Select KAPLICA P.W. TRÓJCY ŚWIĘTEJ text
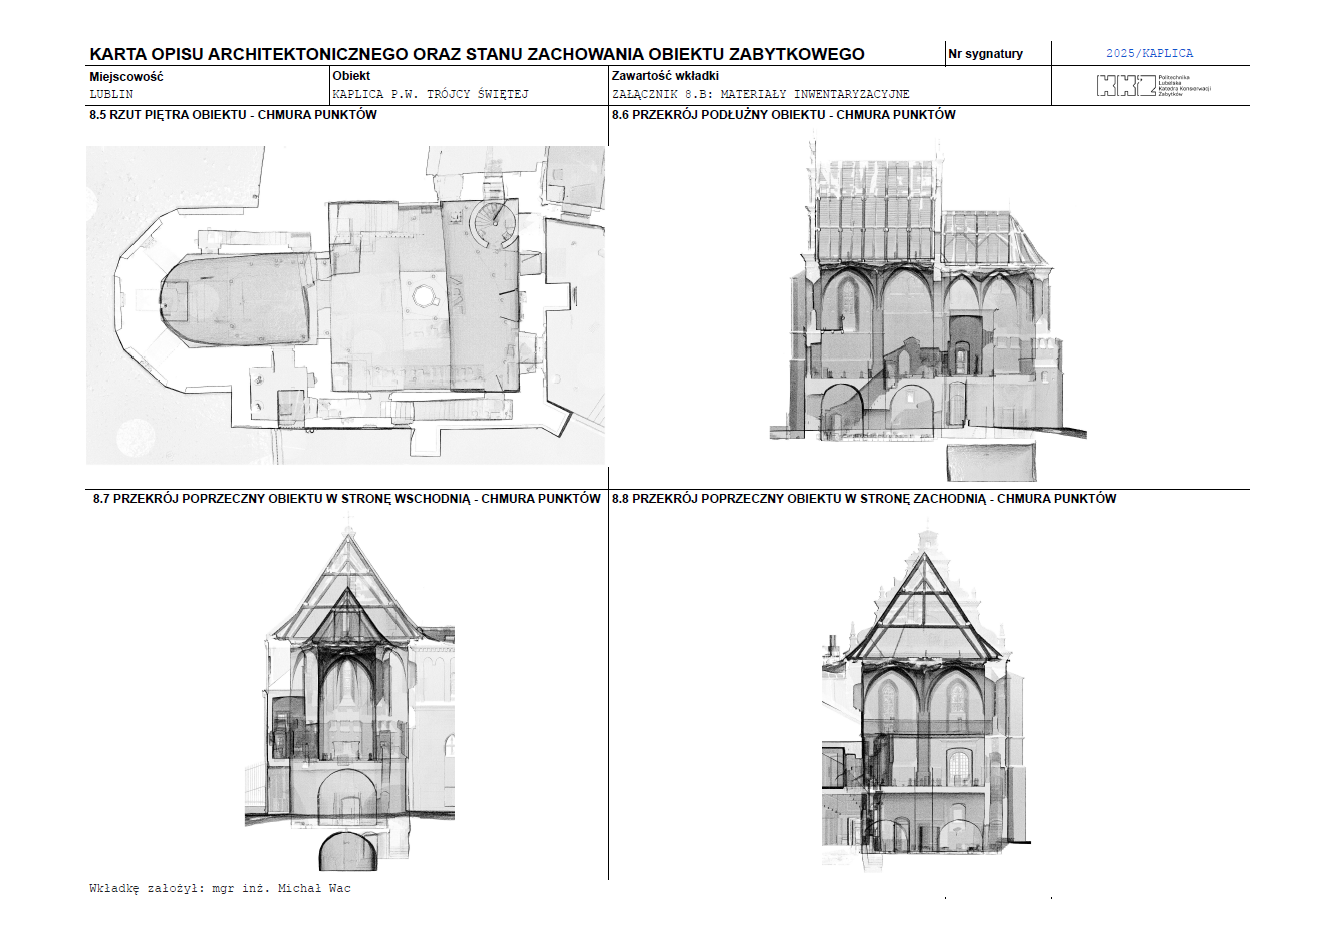The image size is (1338, 940). click(x=431, y=94)
